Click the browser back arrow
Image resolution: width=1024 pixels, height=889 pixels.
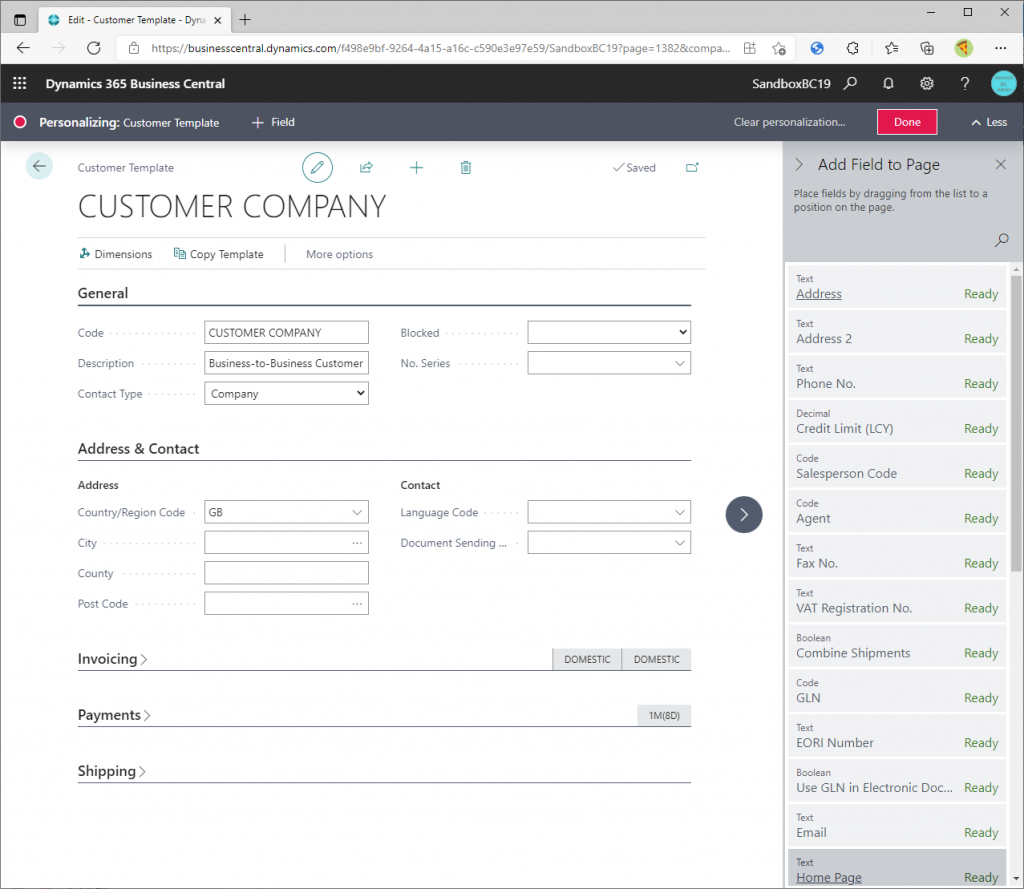[24, 48]
